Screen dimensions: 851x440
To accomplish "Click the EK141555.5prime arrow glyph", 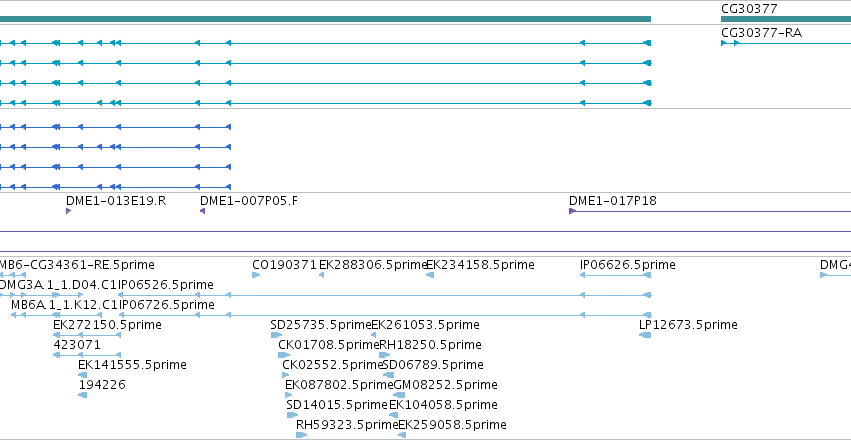I will (82, 375).
